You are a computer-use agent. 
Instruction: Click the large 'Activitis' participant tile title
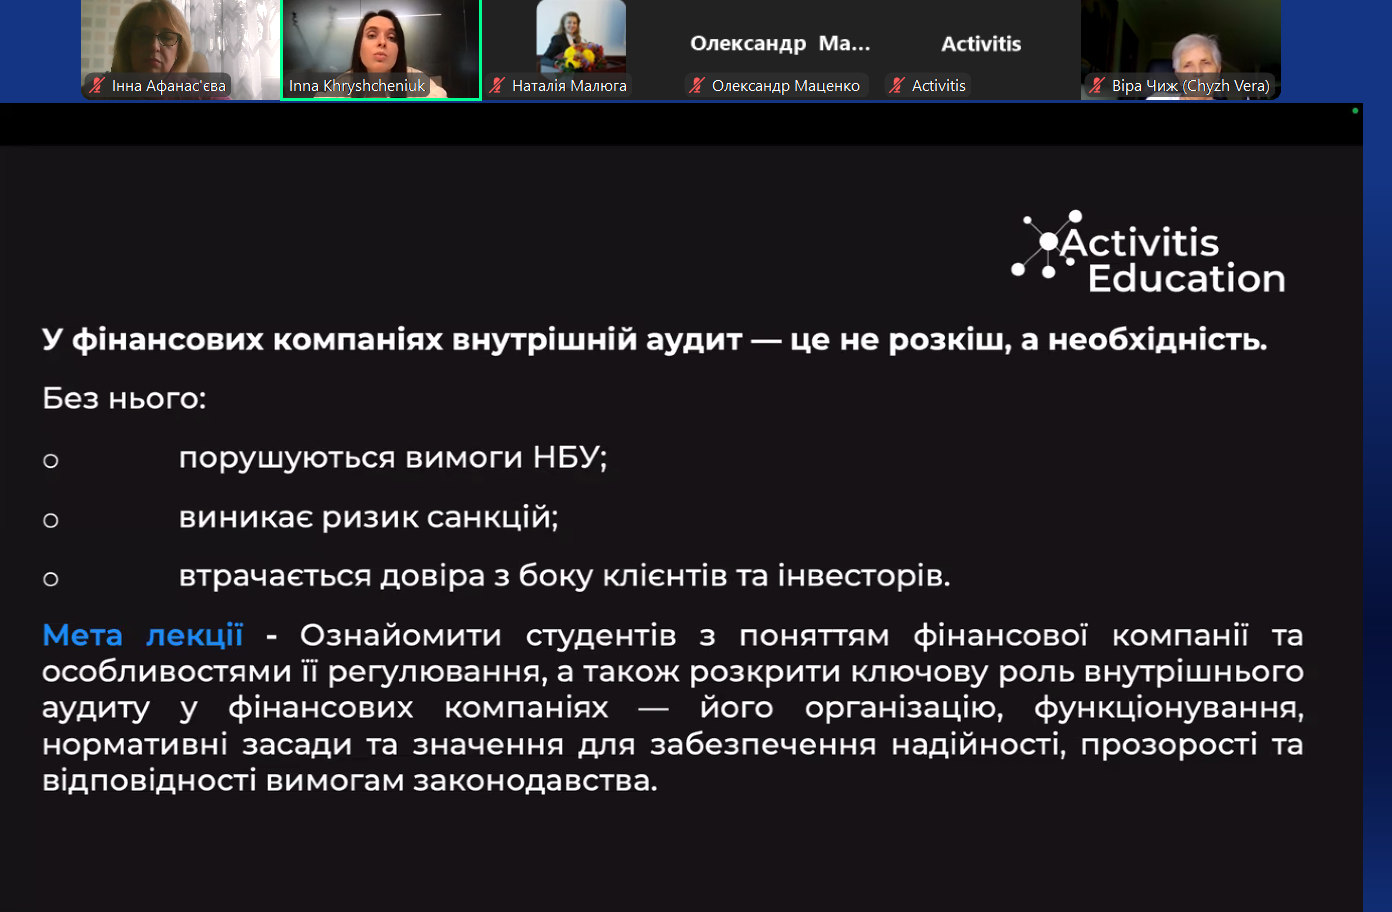[981, 44]
